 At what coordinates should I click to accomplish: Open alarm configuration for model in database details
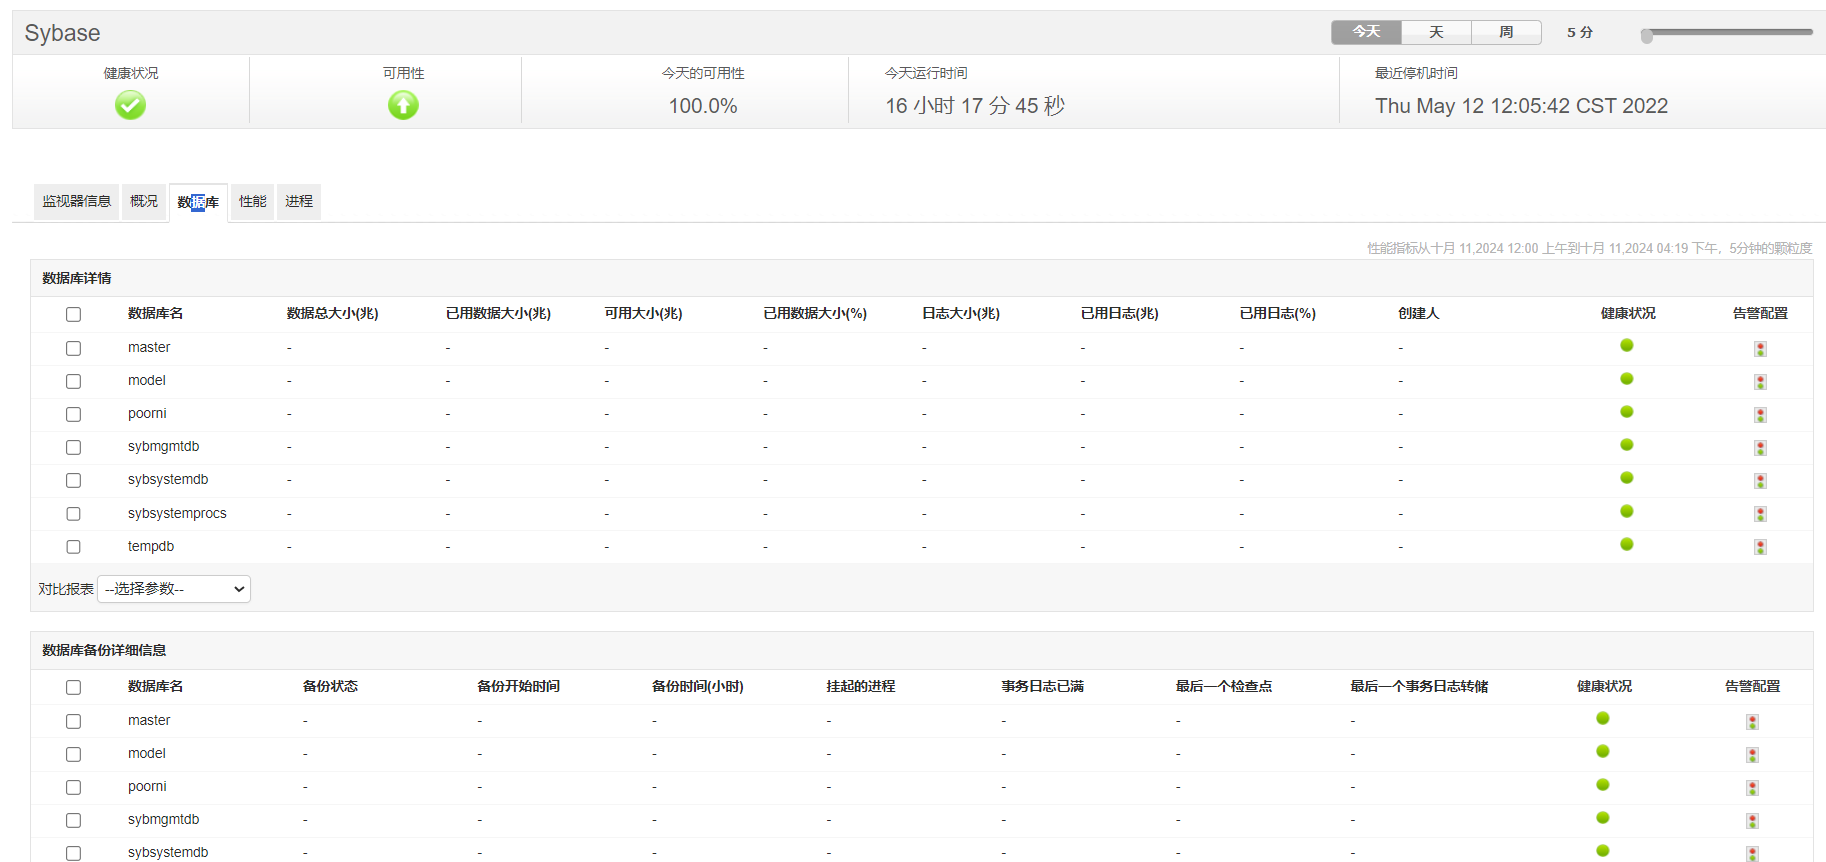[1760, 382]
